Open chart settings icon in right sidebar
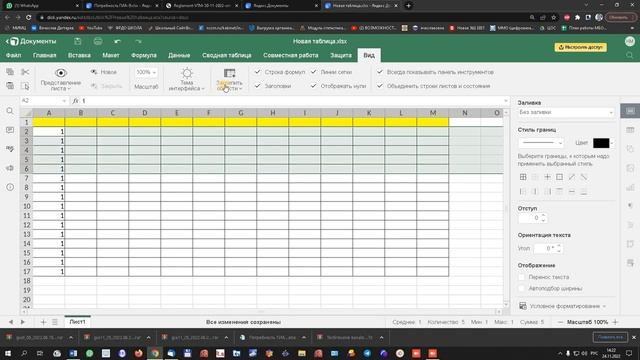Screen dimensions: 640x360 (630, 187)
